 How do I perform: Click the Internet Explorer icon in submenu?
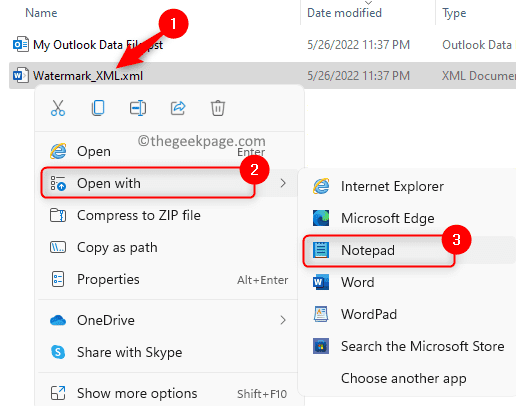(321, 186)
